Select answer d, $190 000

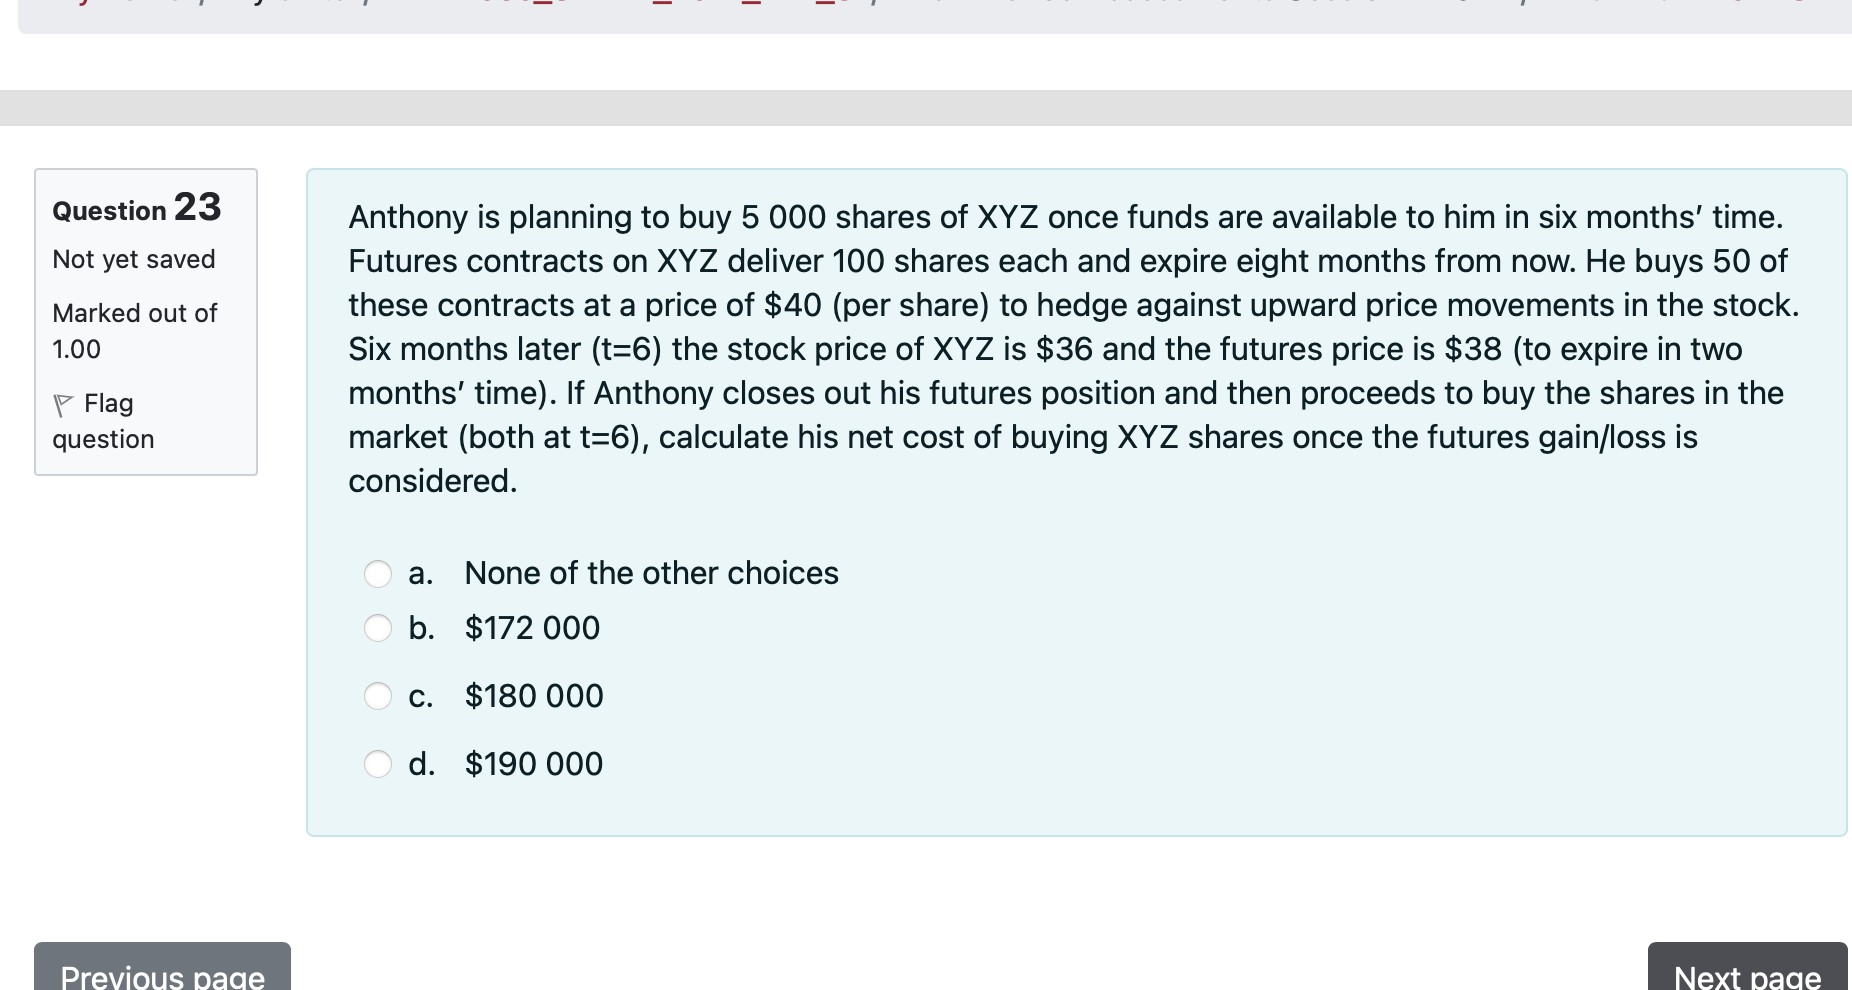coord(378,764)
